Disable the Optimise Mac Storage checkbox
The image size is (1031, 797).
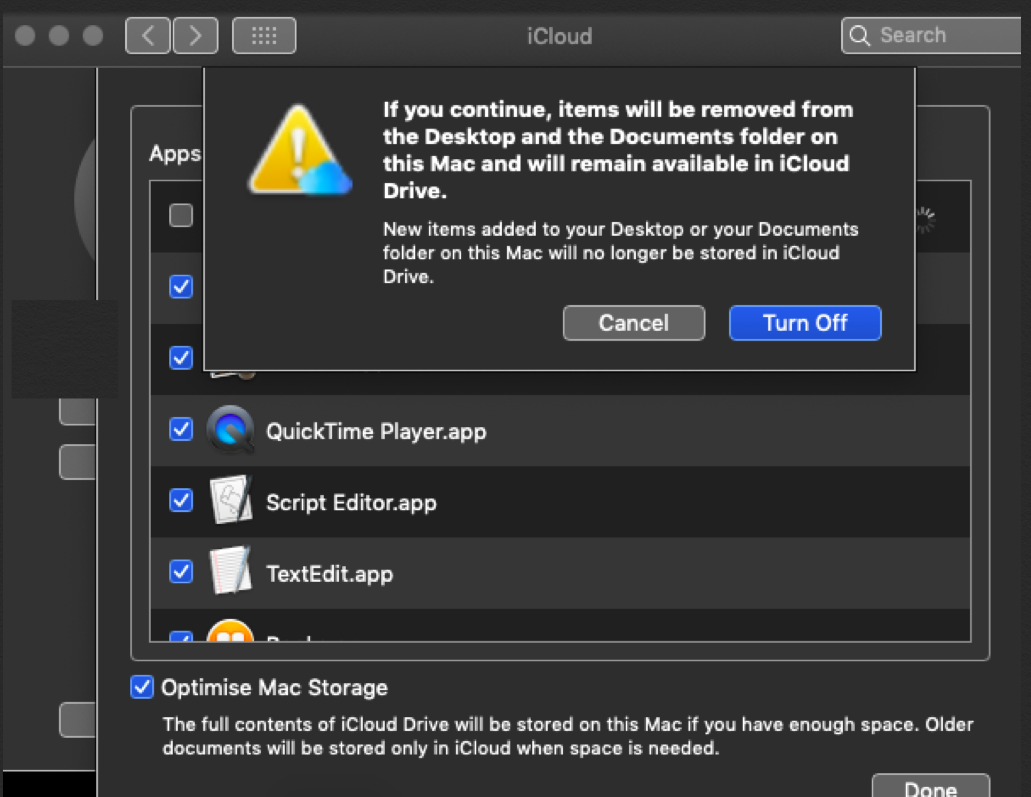click(141, 687)
